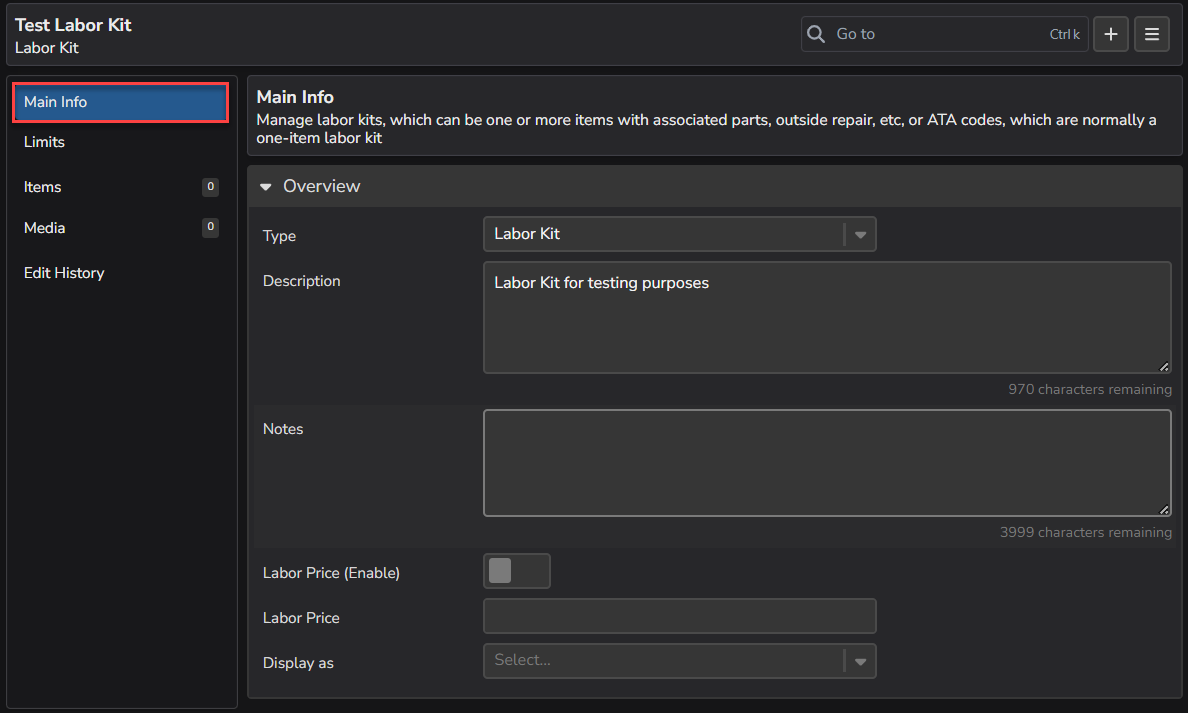
Task: Open the Type combo box
Action: [x=680, y=234]
